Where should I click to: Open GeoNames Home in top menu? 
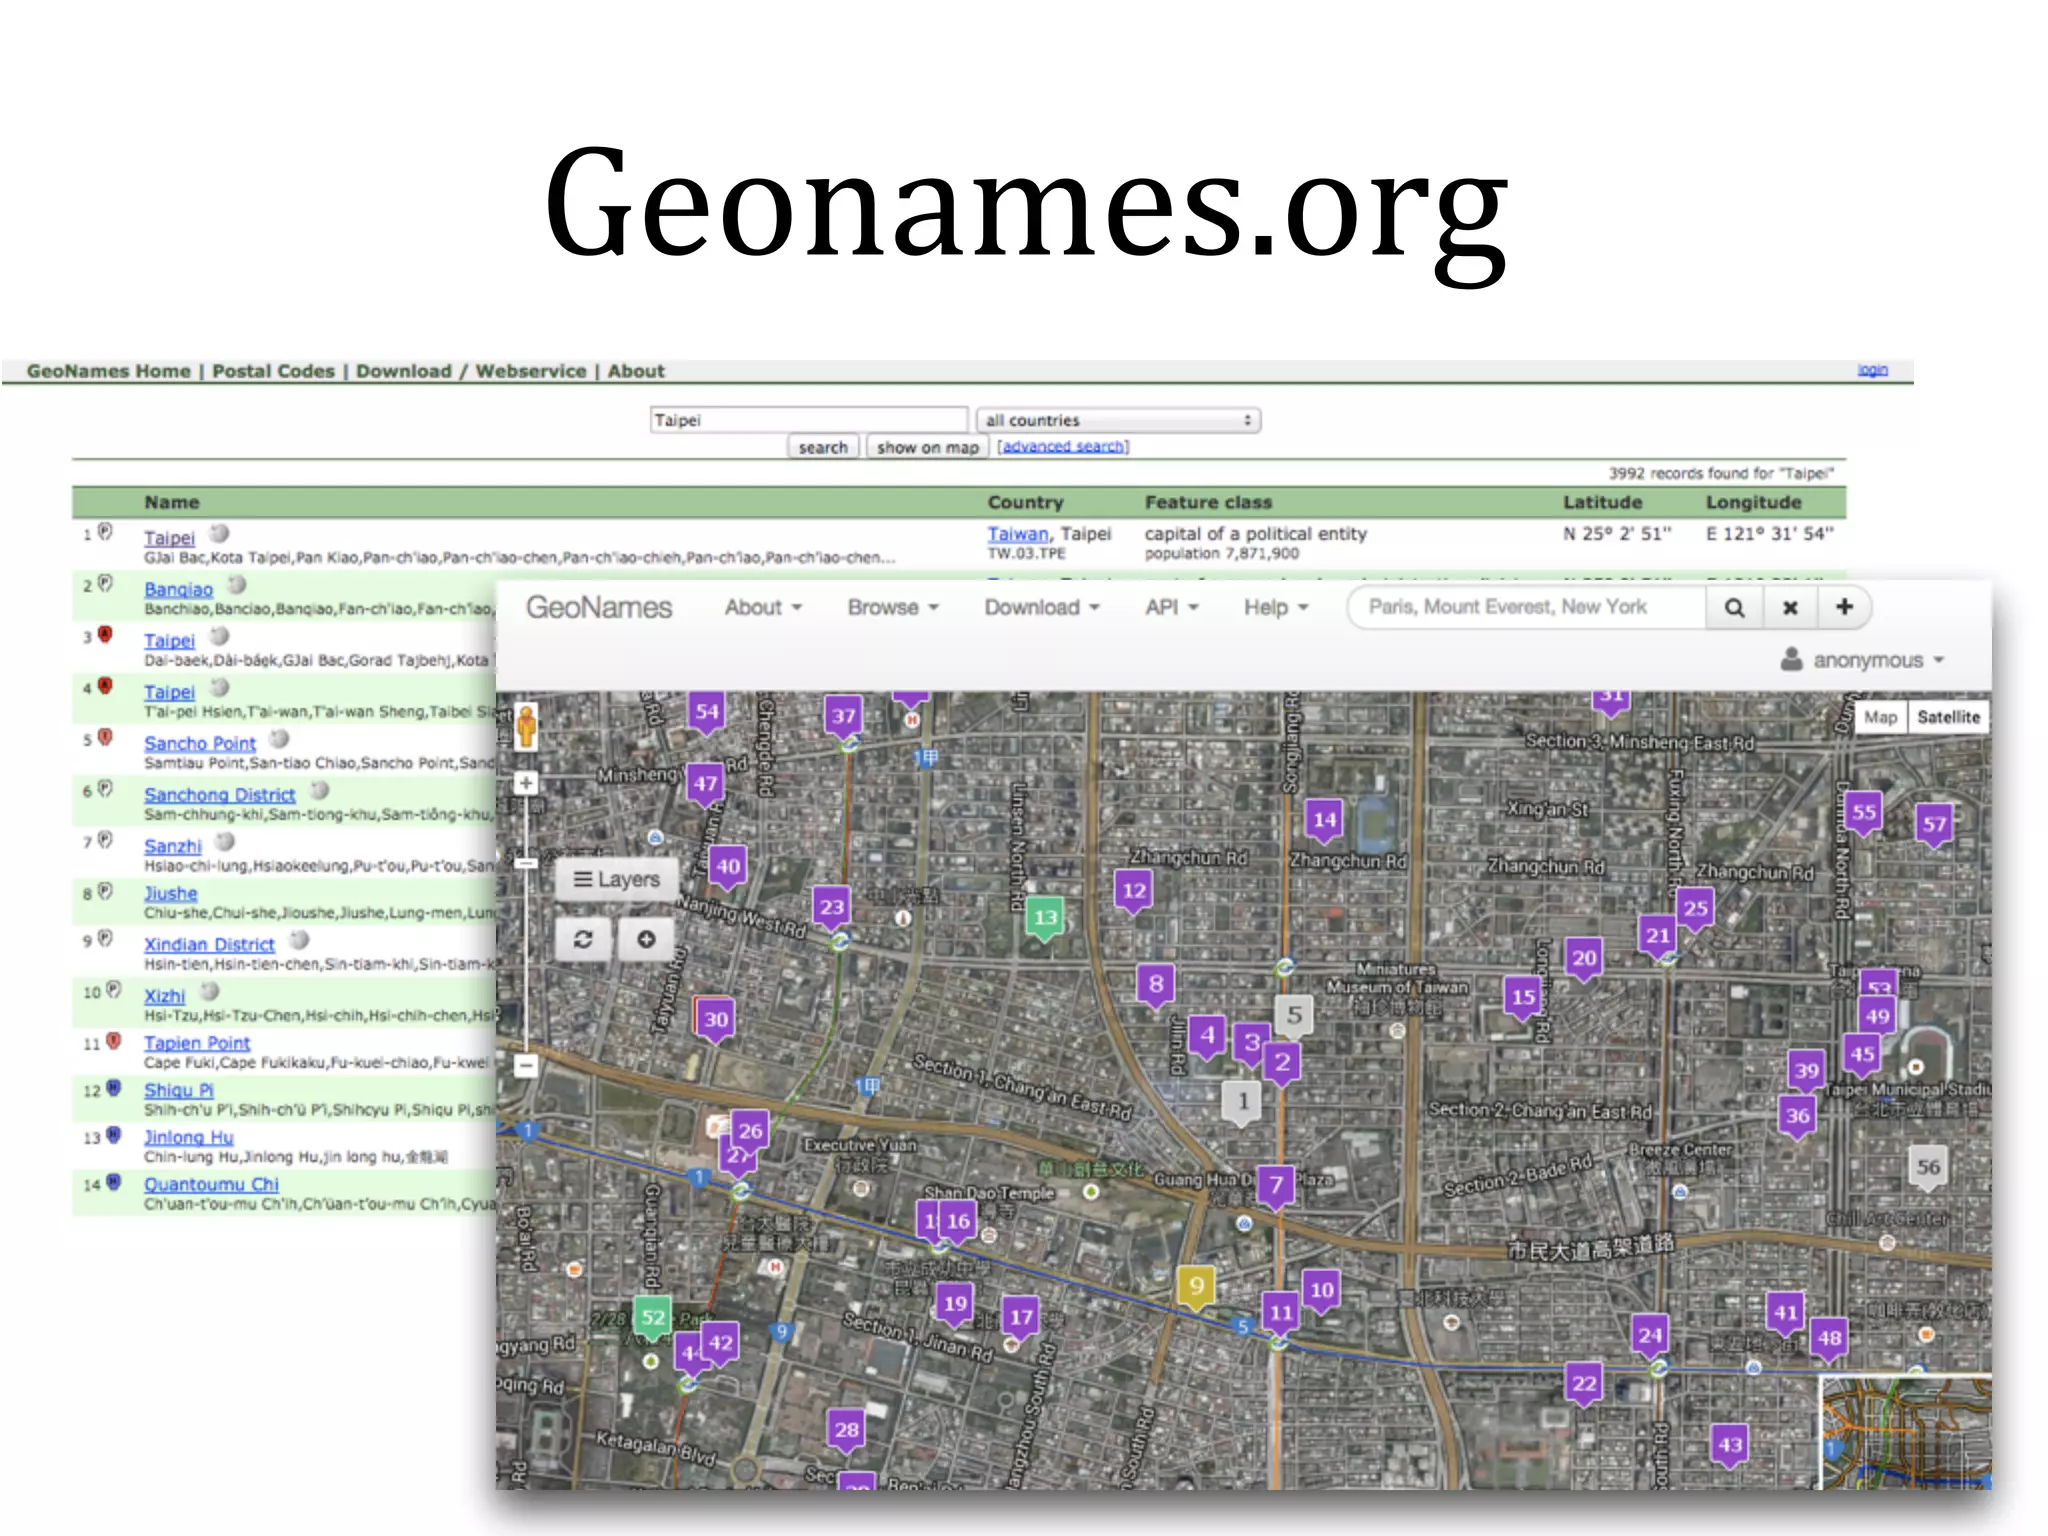coord(108,371)
